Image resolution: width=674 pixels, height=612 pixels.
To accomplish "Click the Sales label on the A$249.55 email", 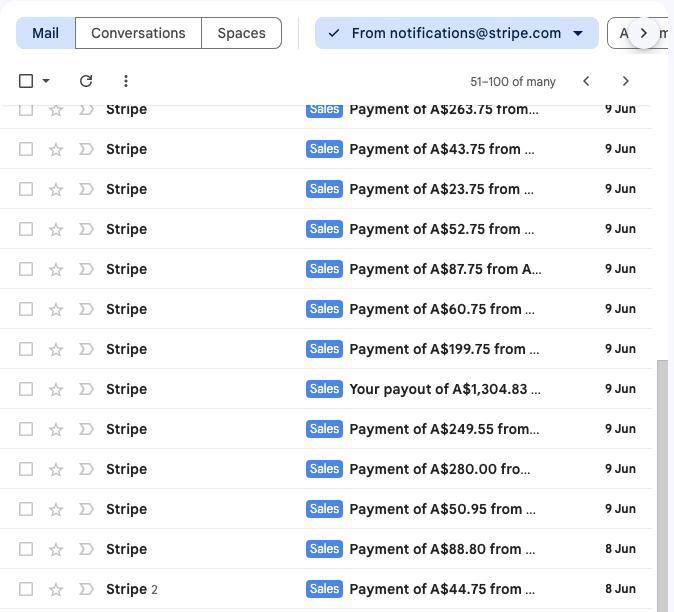I will point(324,429).
